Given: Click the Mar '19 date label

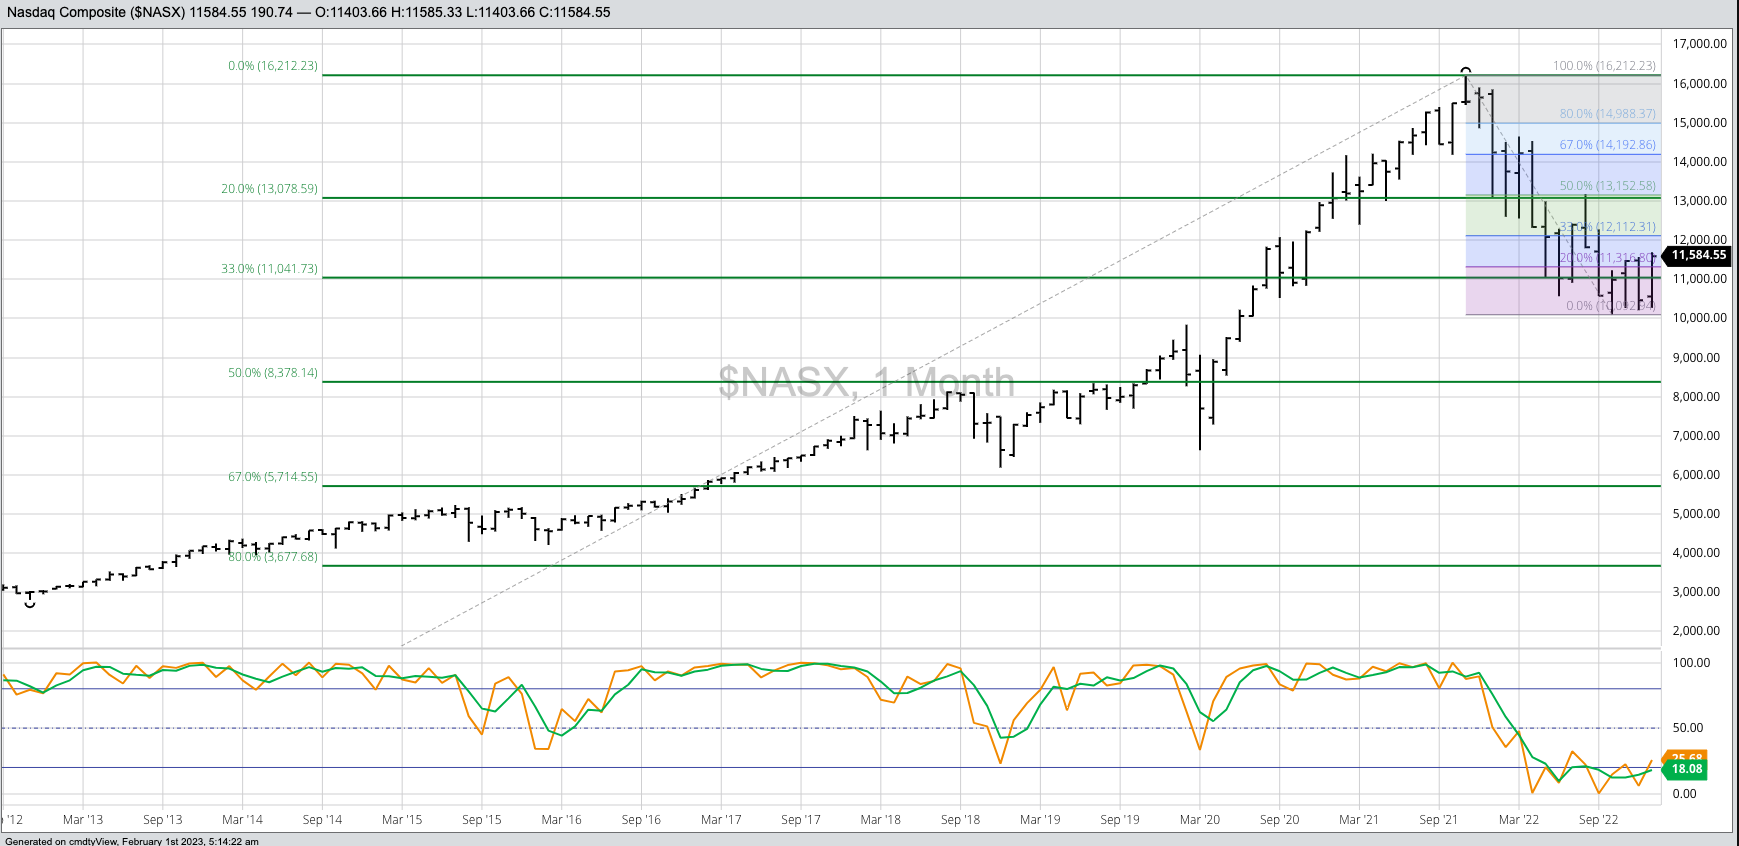Looking at the screenshot, I should (x=1040, y=820).
